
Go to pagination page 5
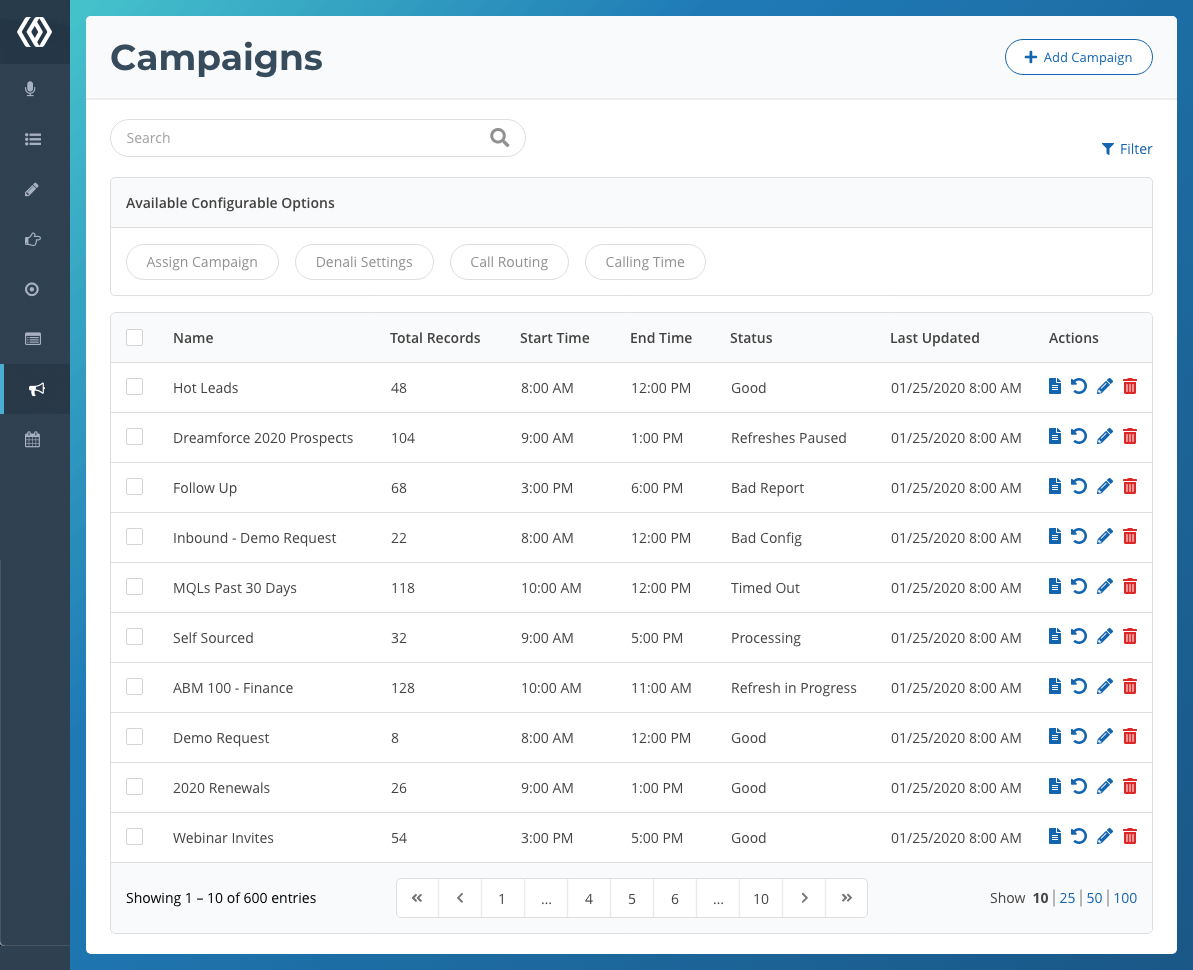coord(631,898)
